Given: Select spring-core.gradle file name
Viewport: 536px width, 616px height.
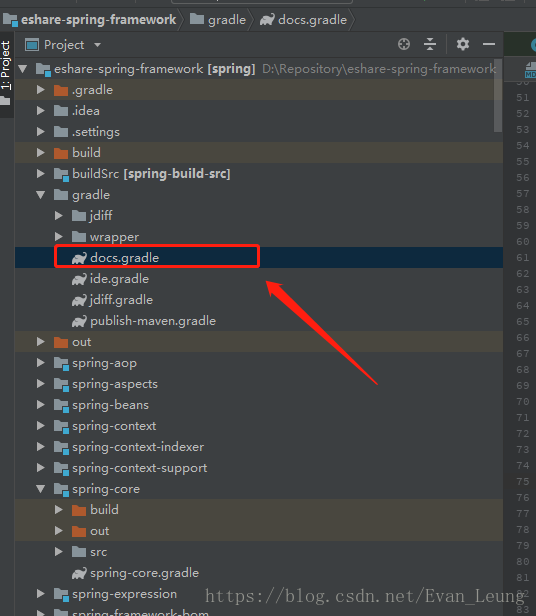Looking at the screenshot, I should [145, 573].
